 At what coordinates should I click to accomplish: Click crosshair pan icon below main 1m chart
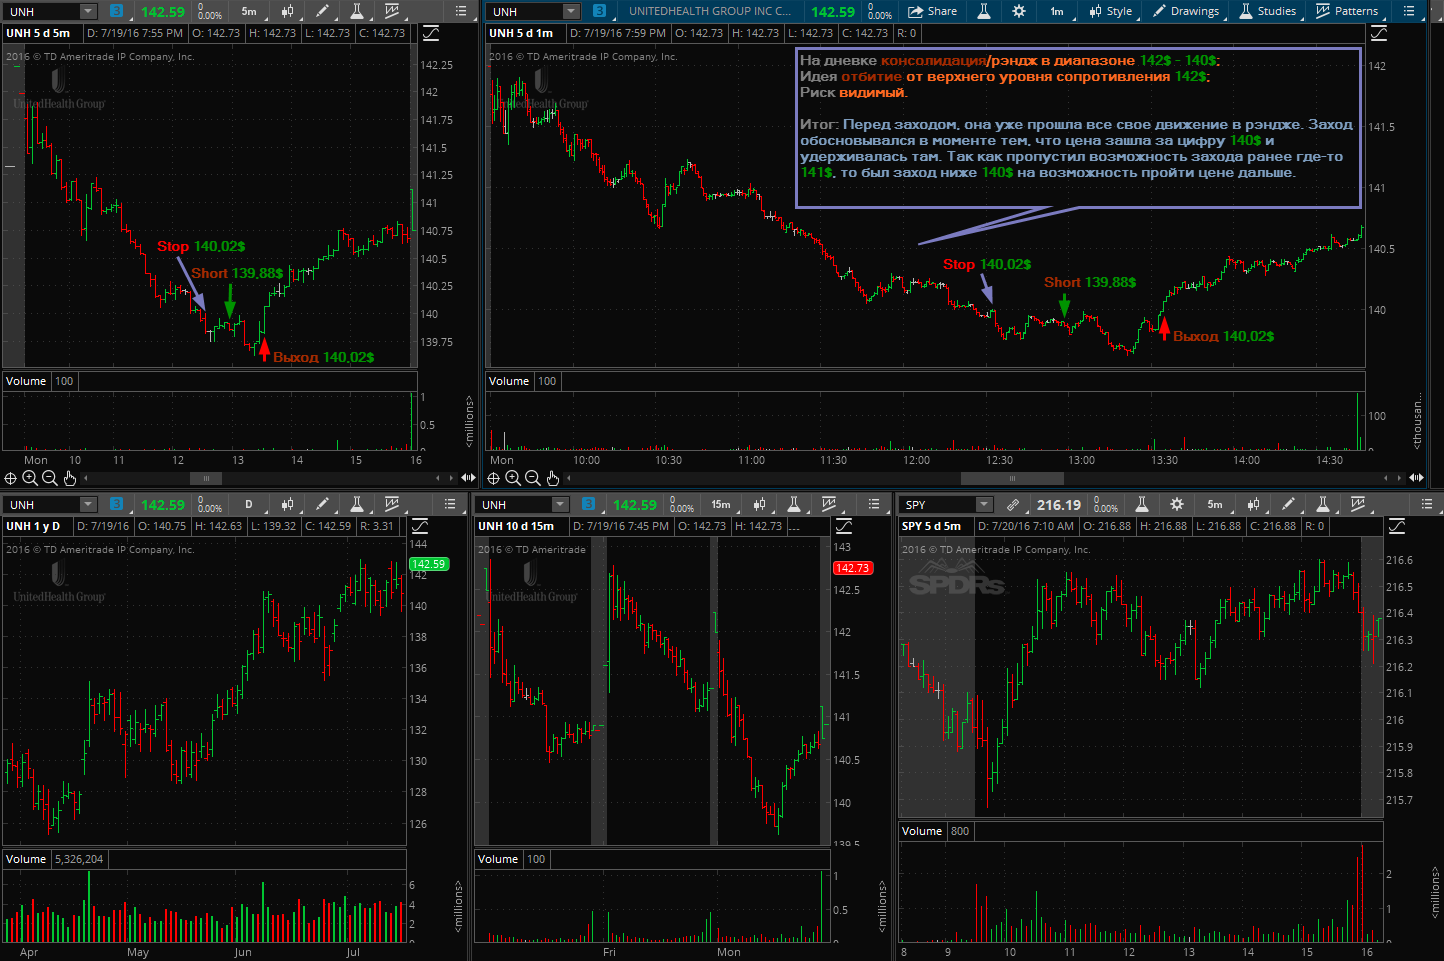click(493, 478)
